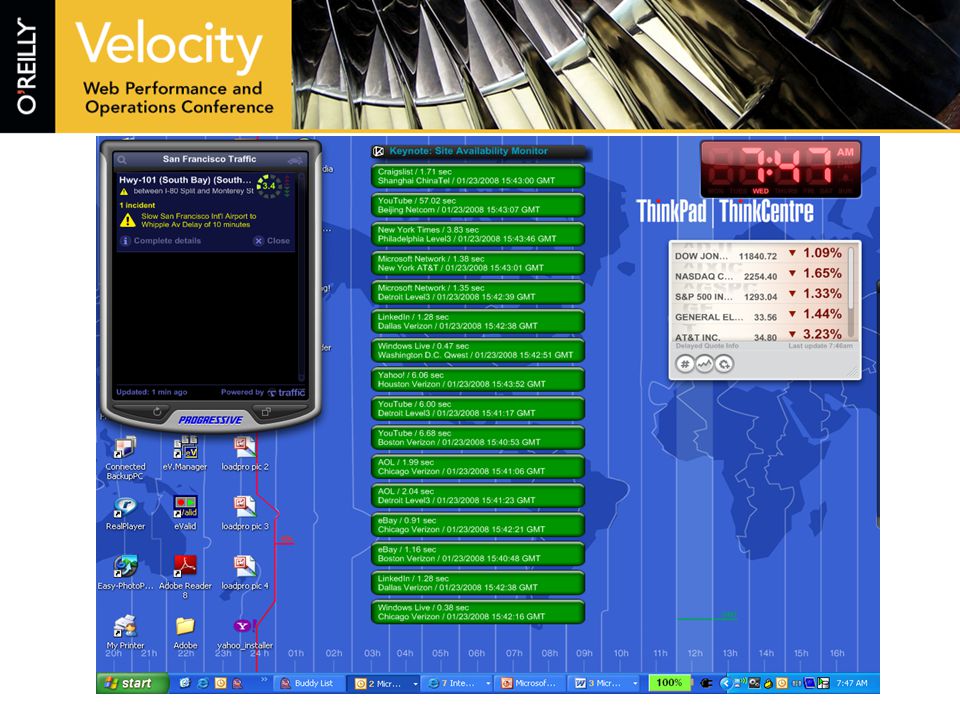Select the Craigslist Shanghai ChinaTel entry
Screen dimensions: 960x720
point(478,176)
